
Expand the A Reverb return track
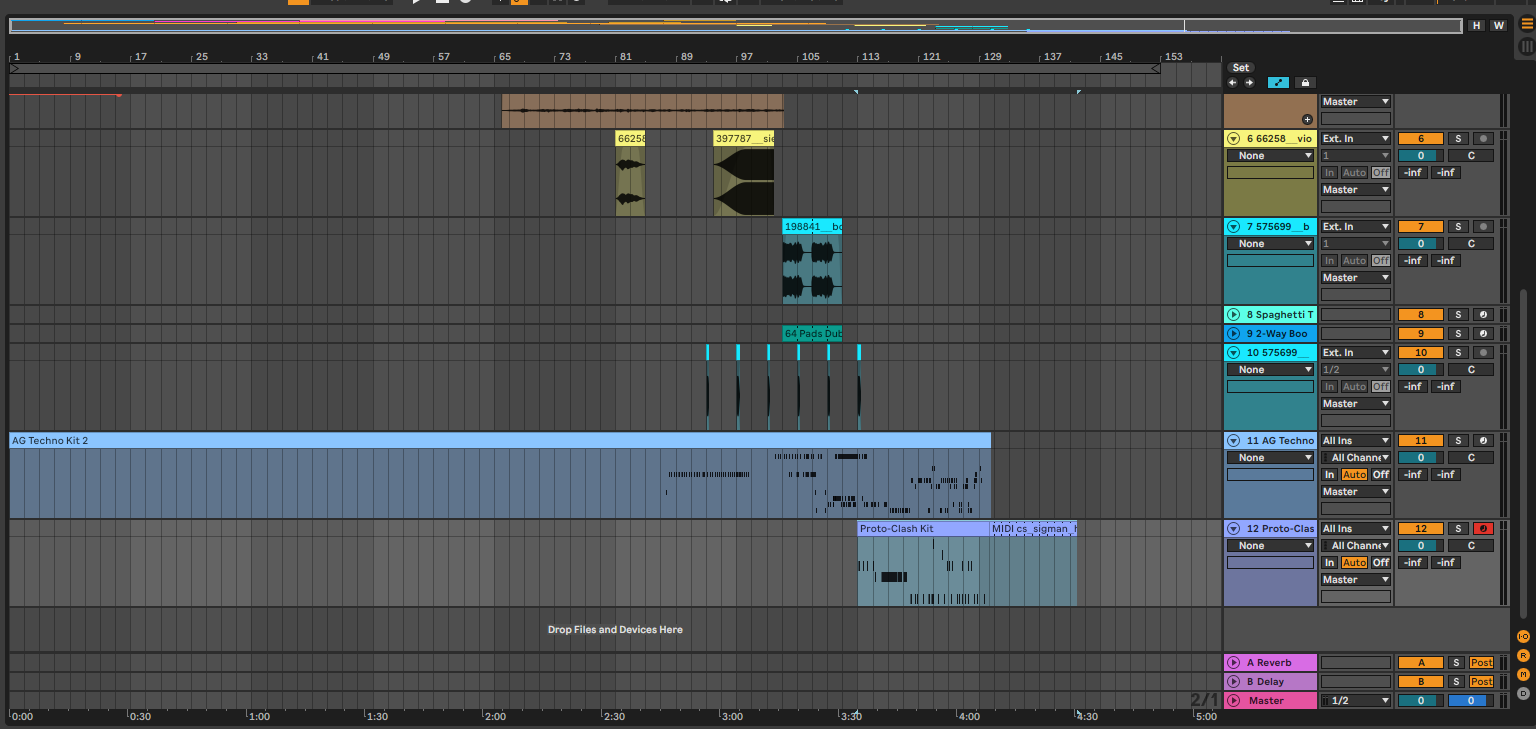(1234, 663)
